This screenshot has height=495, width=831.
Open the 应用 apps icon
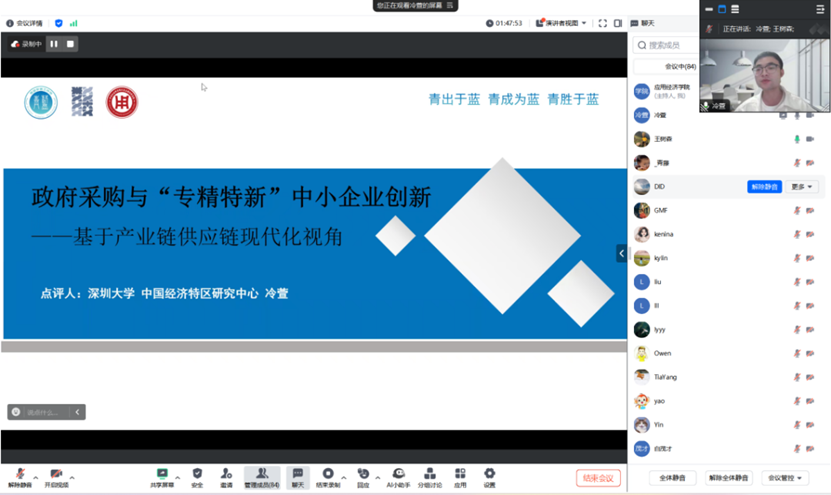tap(460, 477)
